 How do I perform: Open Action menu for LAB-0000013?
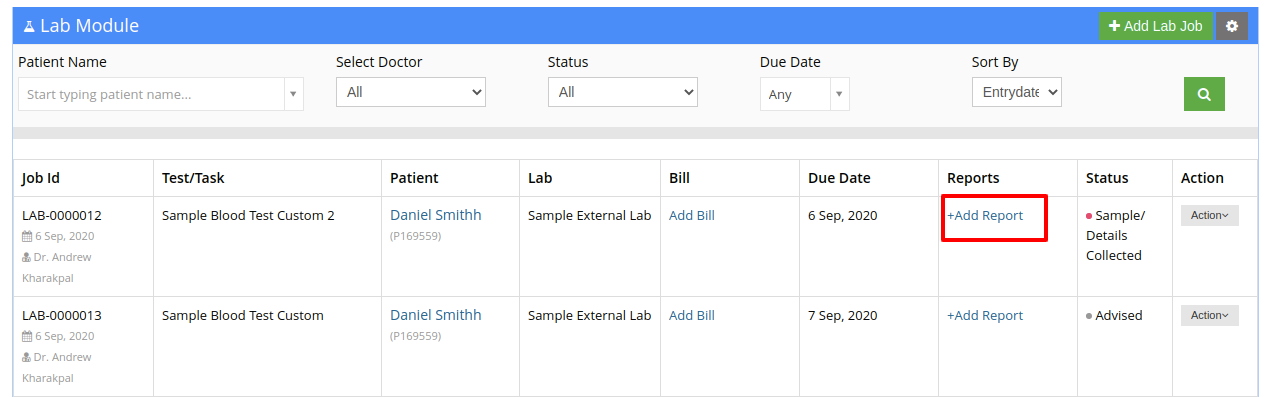[x=1209, y=315]
